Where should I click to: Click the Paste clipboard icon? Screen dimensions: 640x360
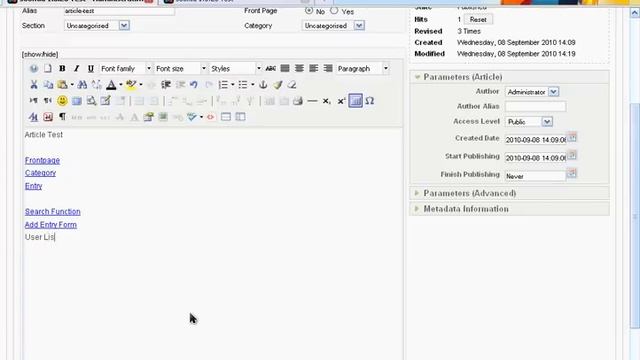[62, 85]
